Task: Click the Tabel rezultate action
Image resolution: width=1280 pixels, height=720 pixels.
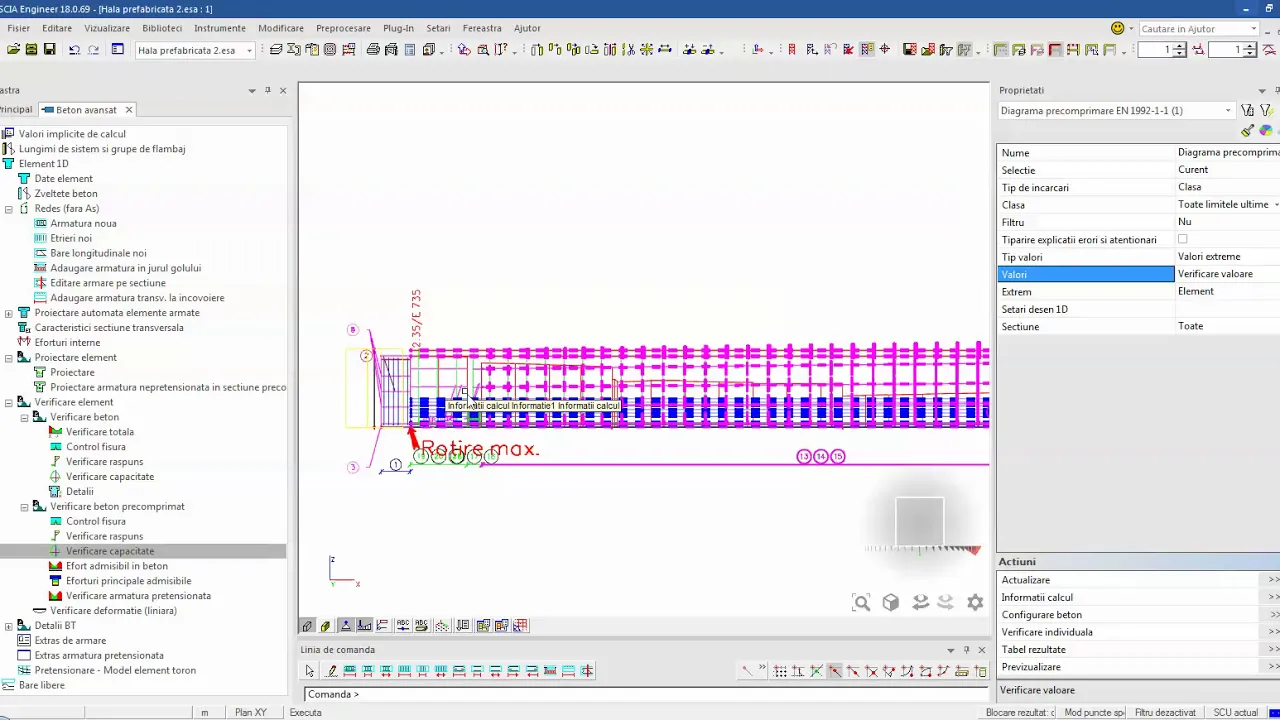Action: coord(1139,649)
